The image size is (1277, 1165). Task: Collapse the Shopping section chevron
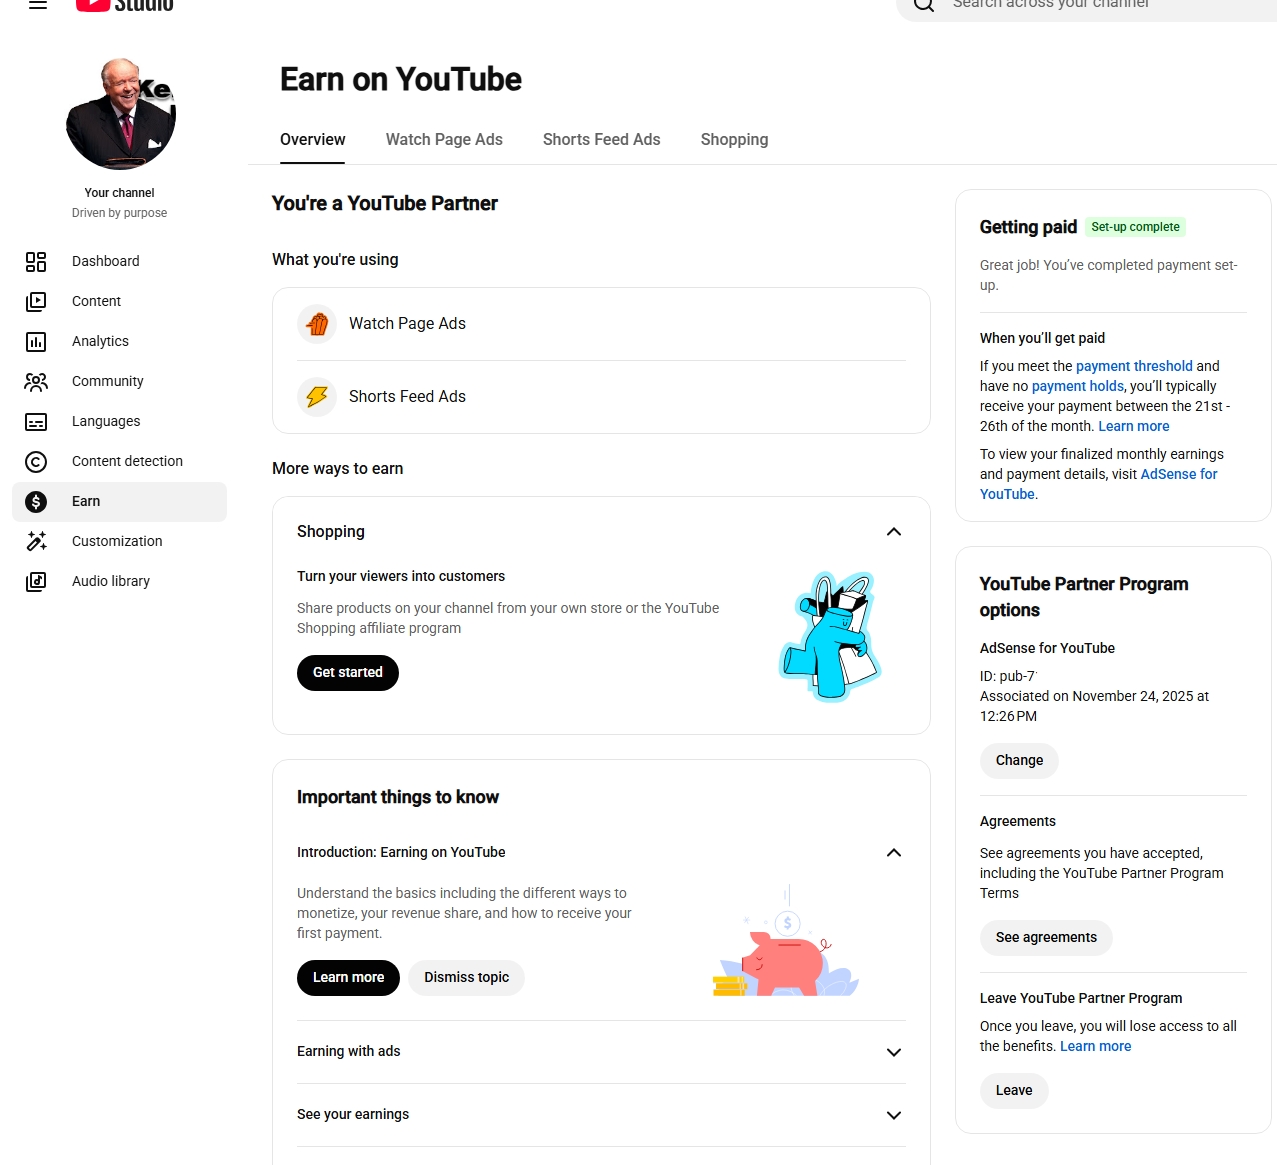coord(894,532)
